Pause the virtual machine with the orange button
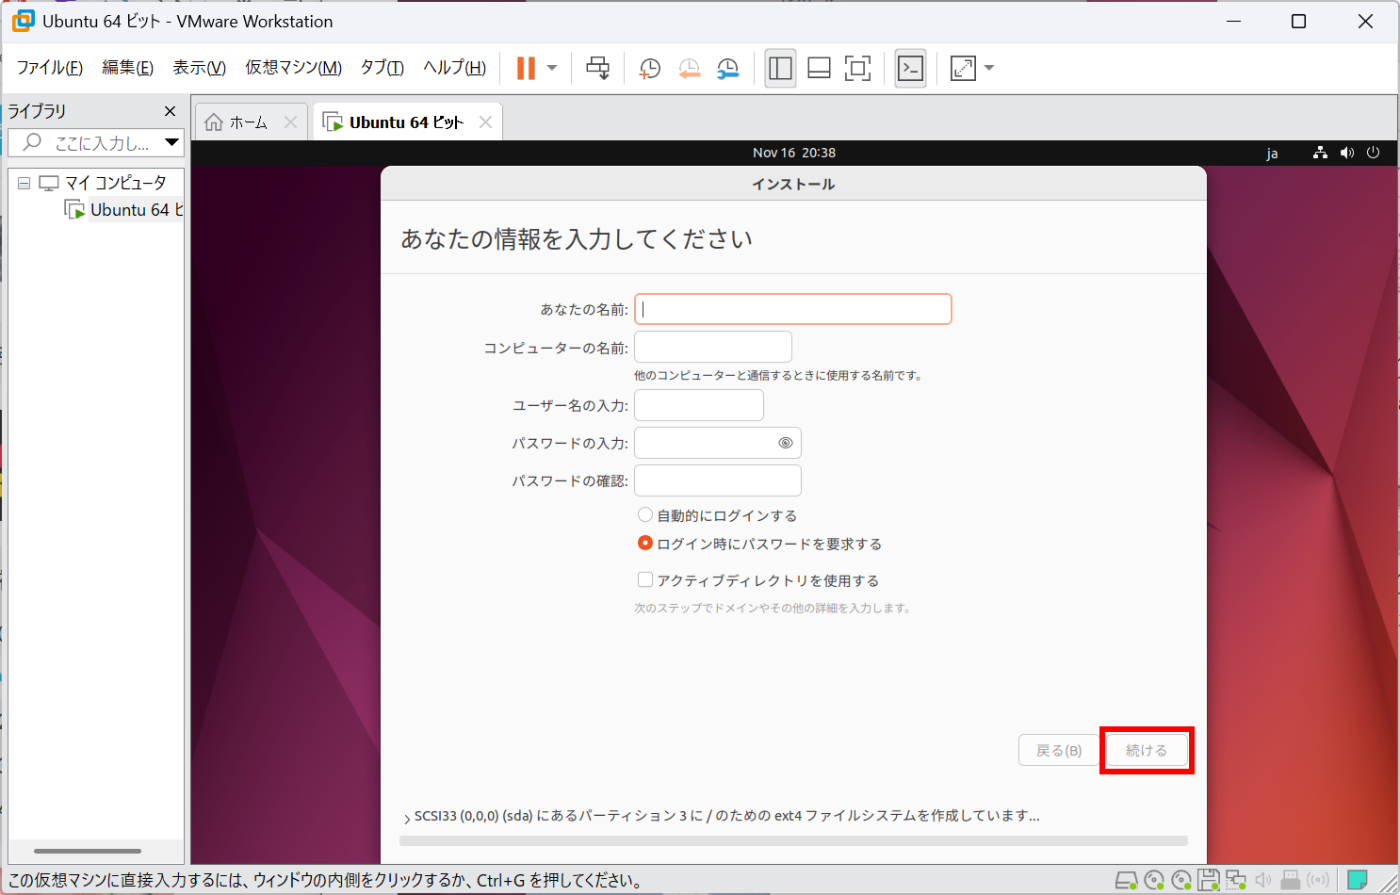This screenshot has width=1400, height=895. 525,68
